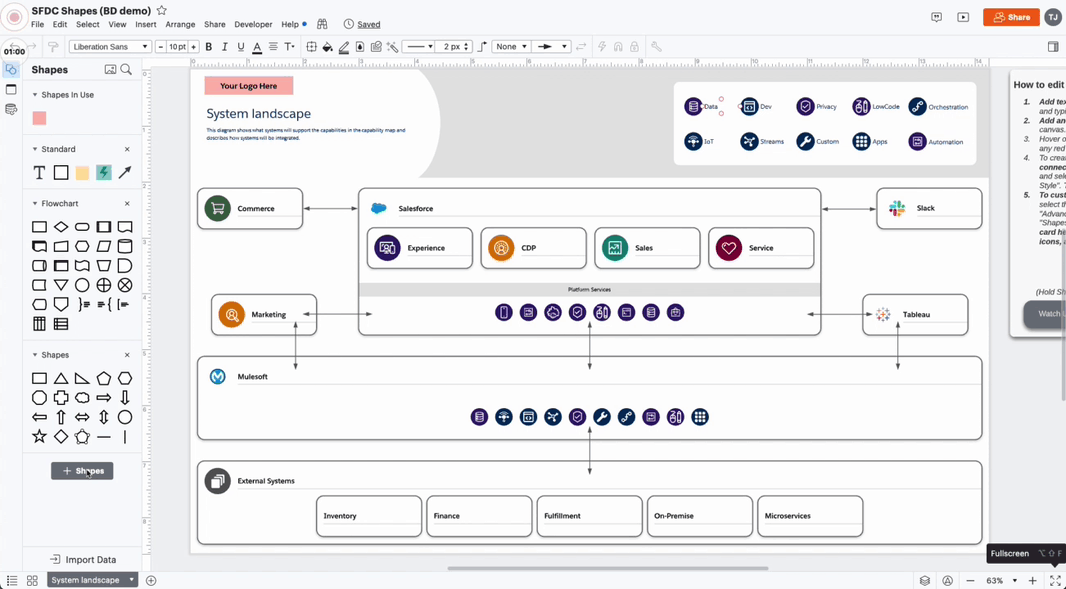1066x589 pixels.
Task: Star the SFDC Shapes document as favorite
Action: (x=162, y=10)
